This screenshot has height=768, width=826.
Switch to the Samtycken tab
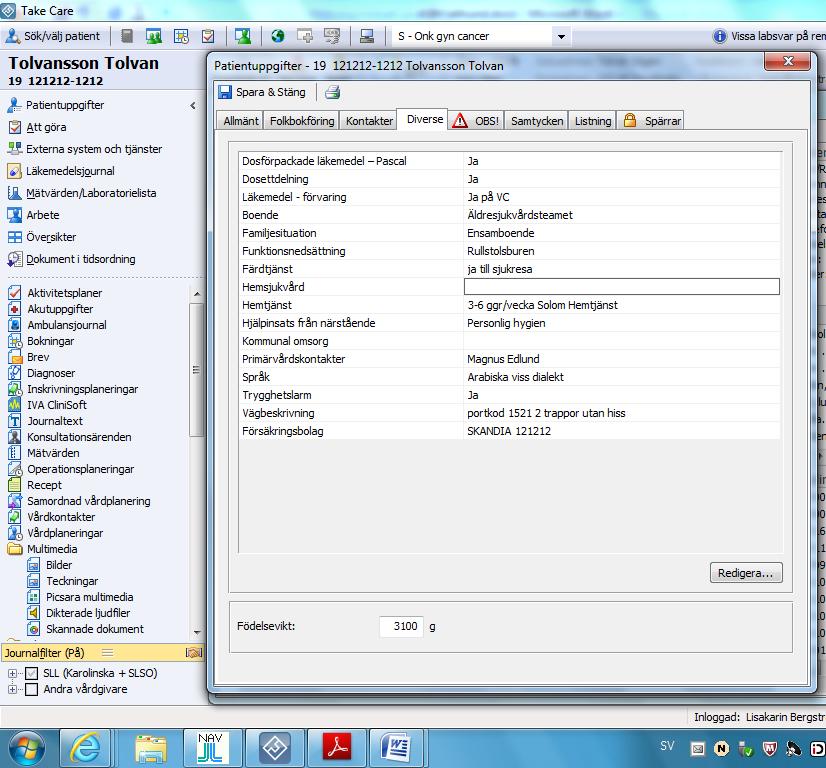pos(537,121)
